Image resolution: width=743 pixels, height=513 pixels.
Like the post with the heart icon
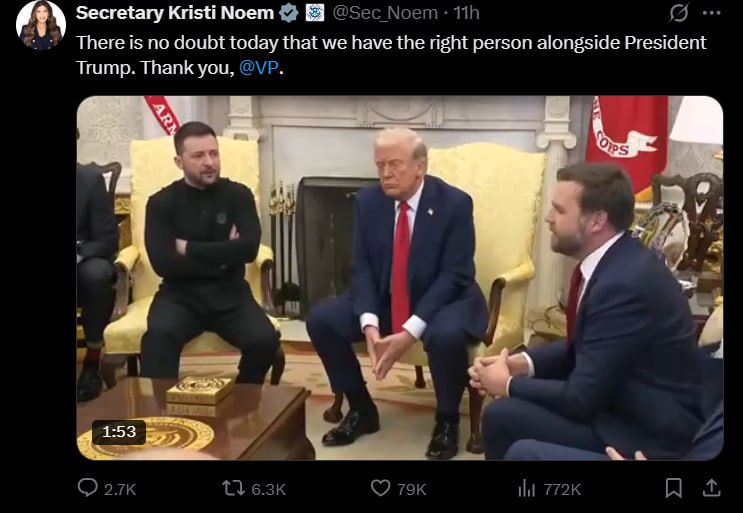click(380, 488)
